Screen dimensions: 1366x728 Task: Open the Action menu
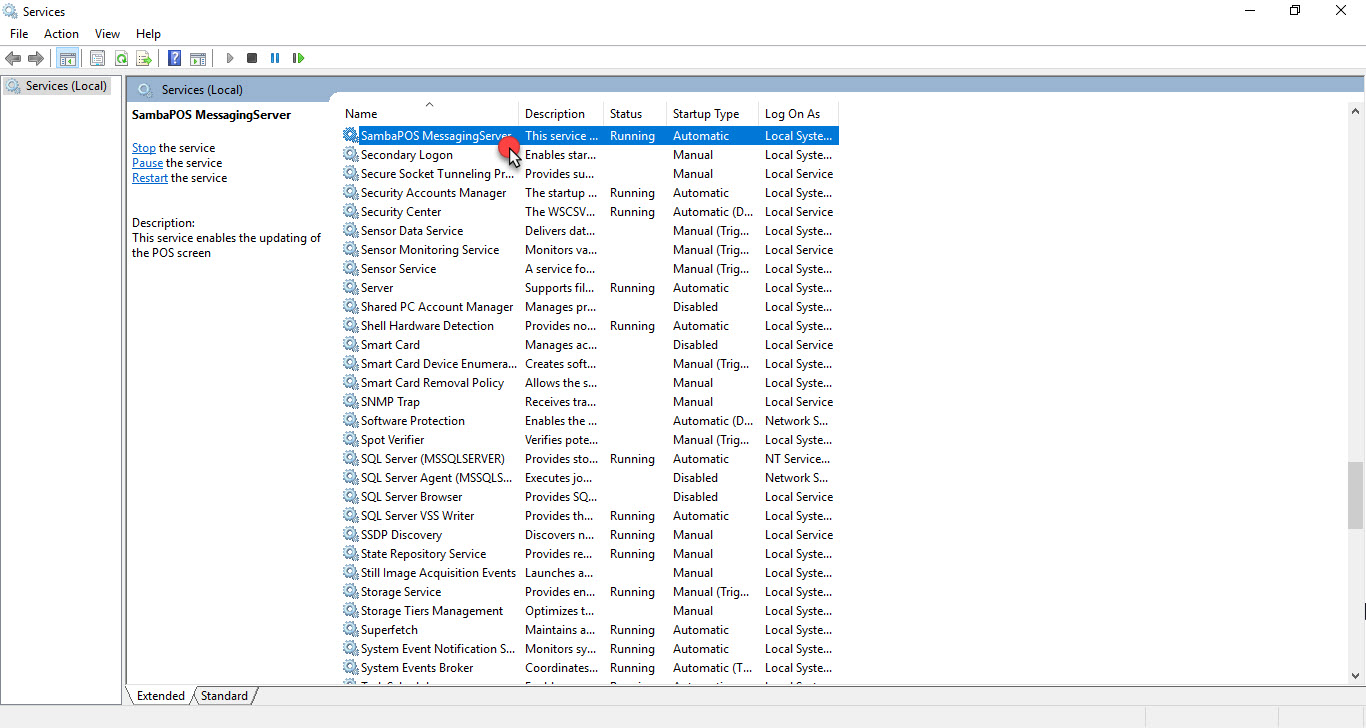[61, 34]
